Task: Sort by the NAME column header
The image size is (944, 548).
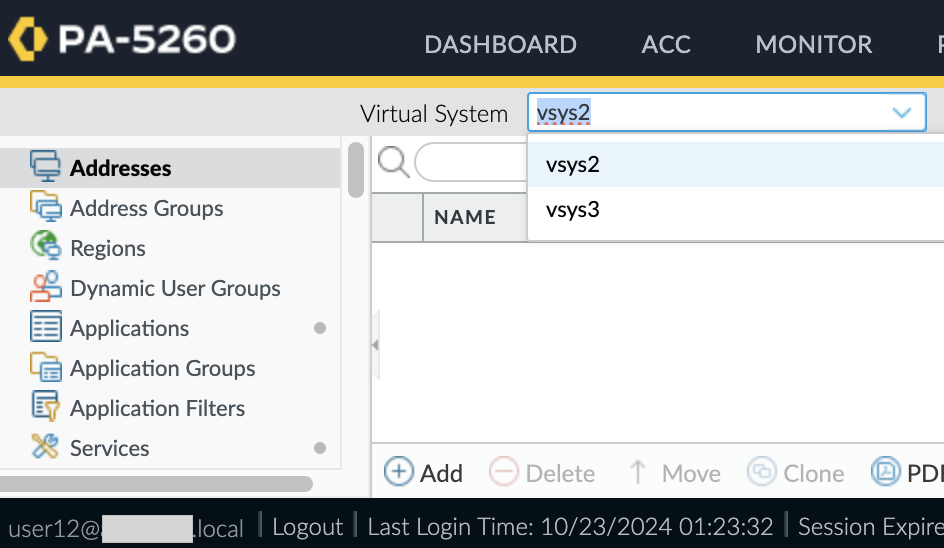Action: pos(465,217)
